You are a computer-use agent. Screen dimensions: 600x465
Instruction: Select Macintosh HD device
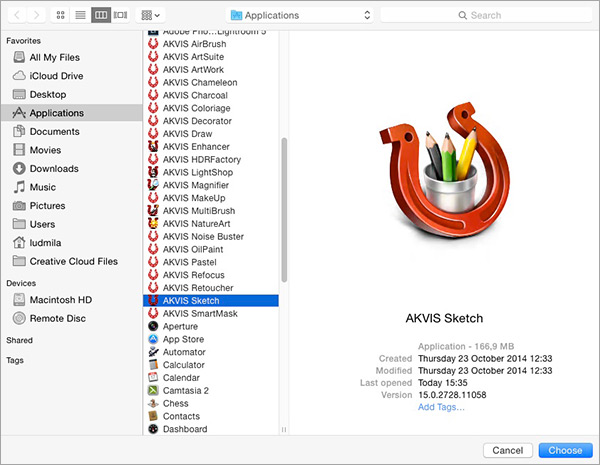click(x=72, y=300)
